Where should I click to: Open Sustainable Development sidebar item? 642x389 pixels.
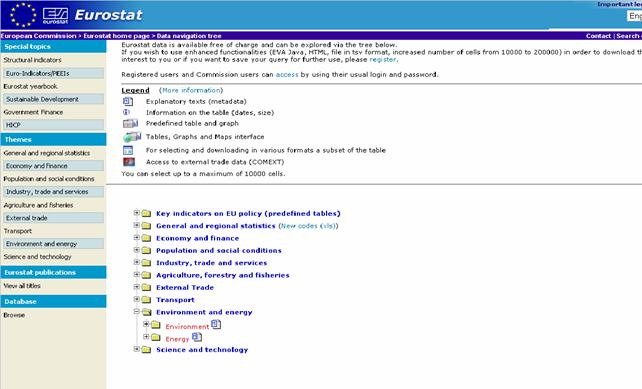point(54,99)
